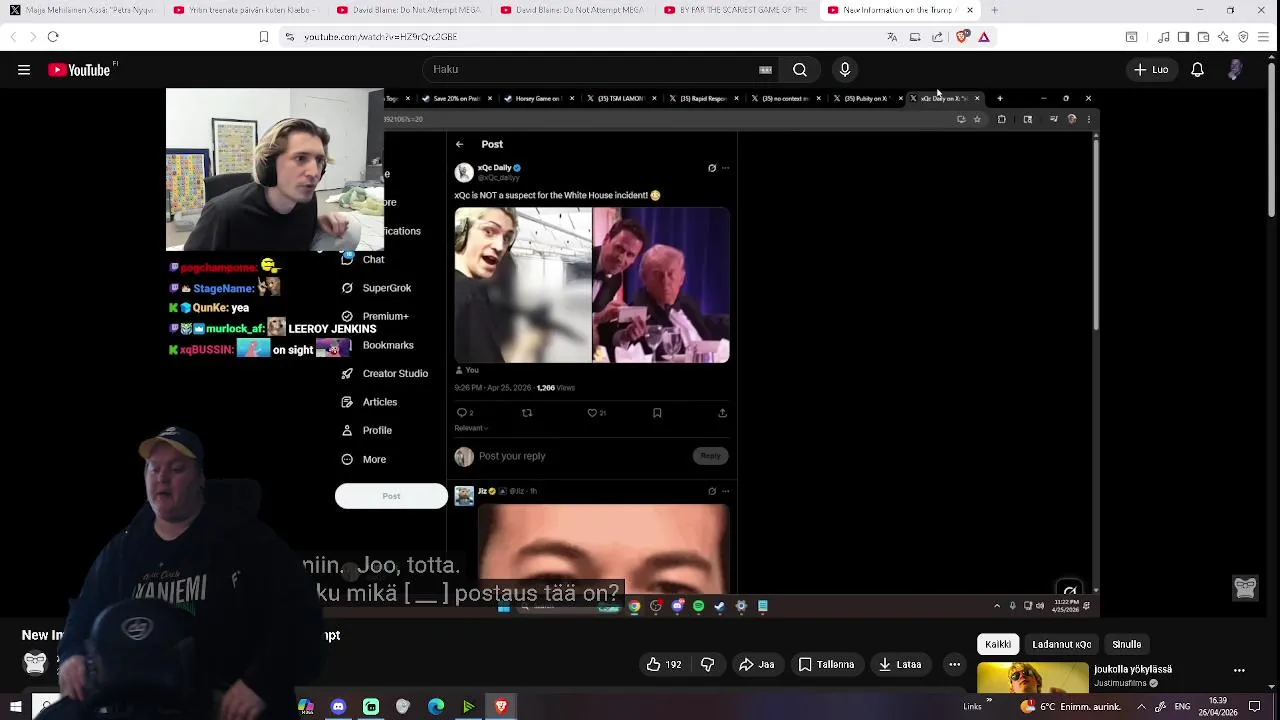Reload the page with the refresh icon

[x=53, y=37]
